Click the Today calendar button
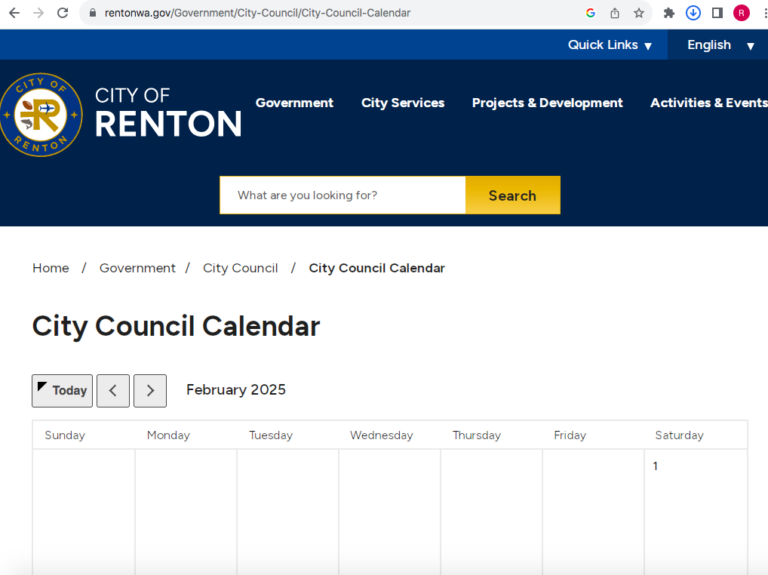 coord(62,391)
